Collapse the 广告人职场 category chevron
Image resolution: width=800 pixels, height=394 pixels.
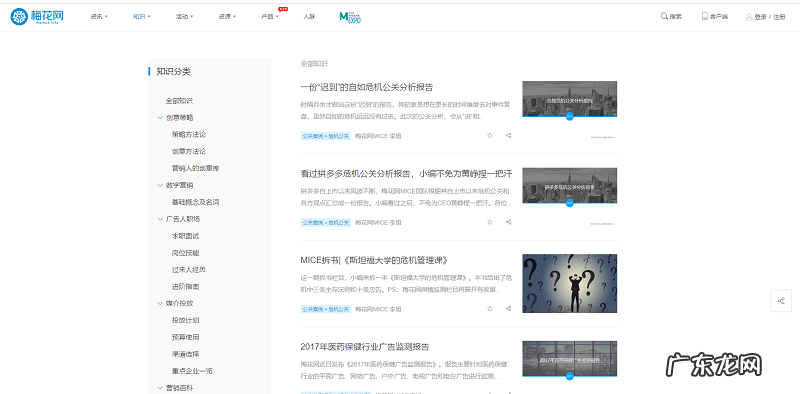click(x=160, y=219)
